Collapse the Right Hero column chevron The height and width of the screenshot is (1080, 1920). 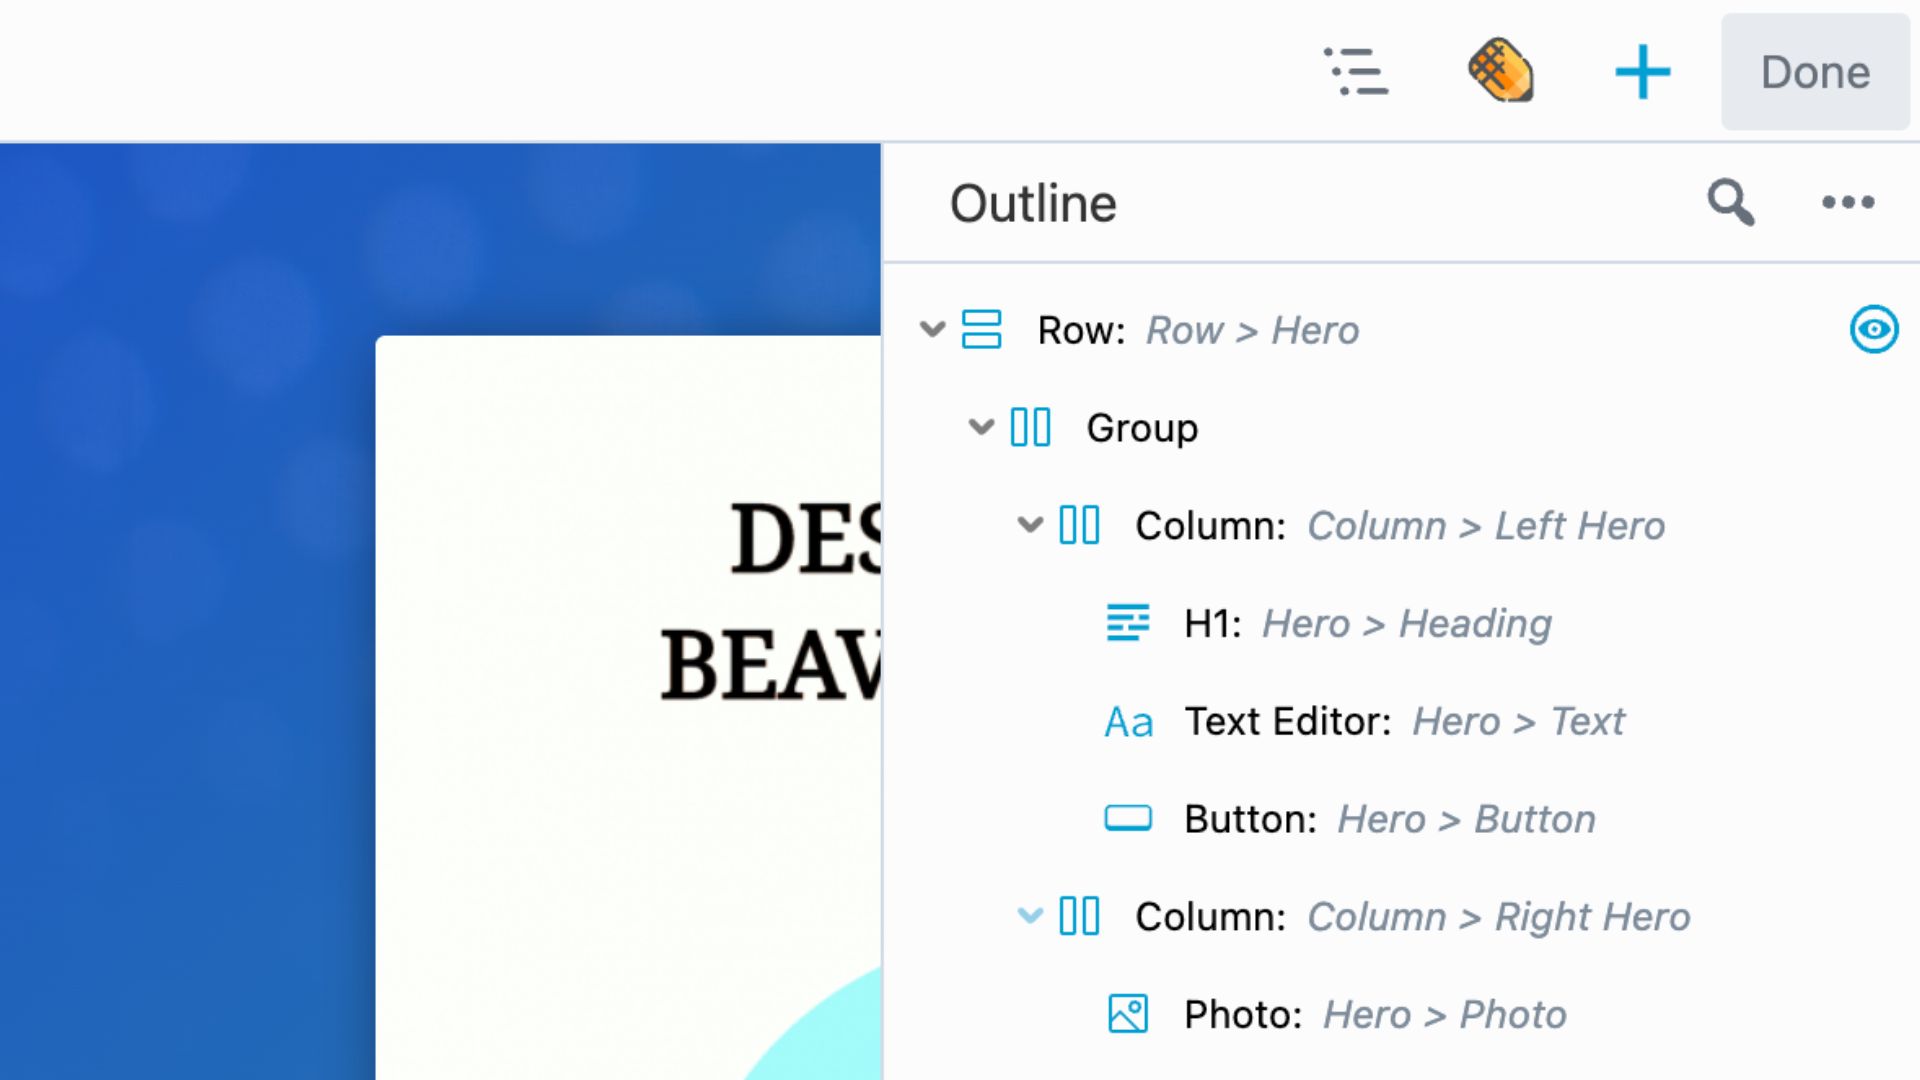point(1030,915)
